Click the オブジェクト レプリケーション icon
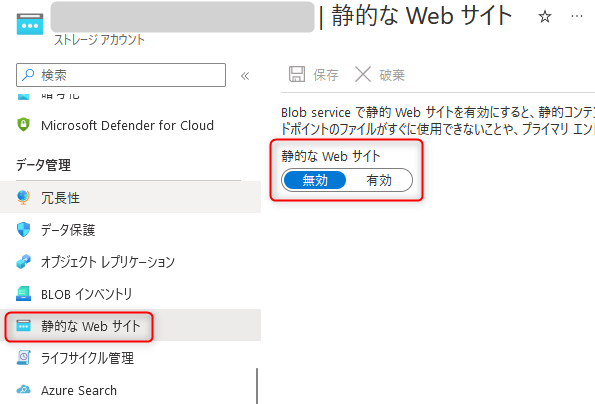Viewport: 595px width, 404px height. [24, 261]
